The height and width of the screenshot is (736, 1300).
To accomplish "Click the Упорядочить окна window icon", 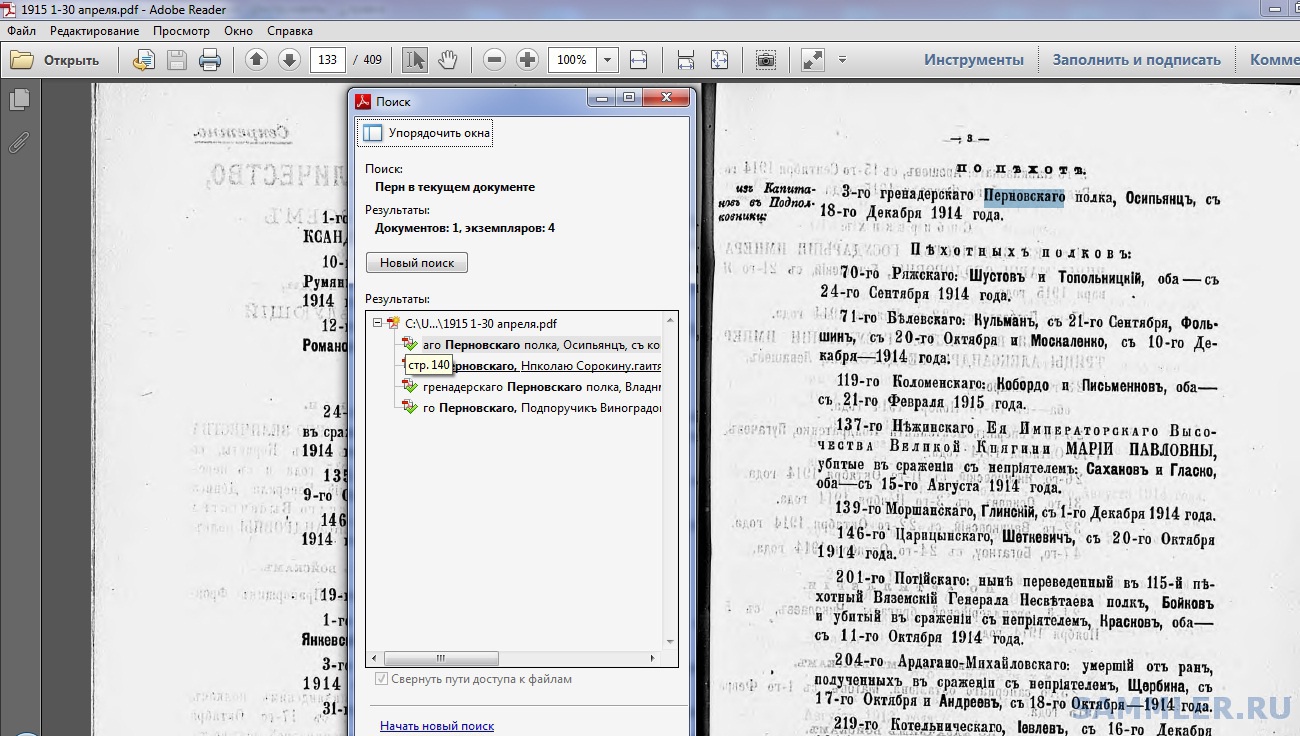I will click(x=373, y=133).
